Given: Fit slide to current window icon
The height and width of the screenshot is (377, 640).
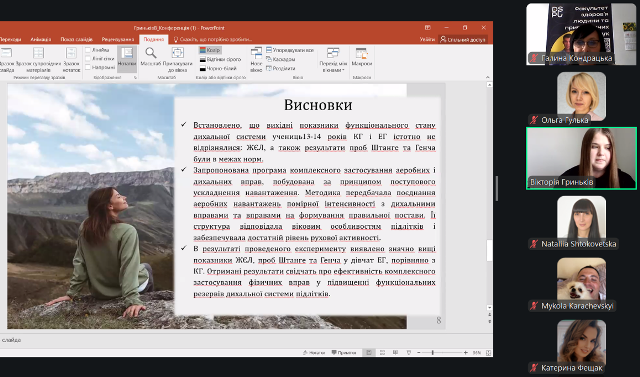Looking at the screenshot, I should (x=489, y=353).
